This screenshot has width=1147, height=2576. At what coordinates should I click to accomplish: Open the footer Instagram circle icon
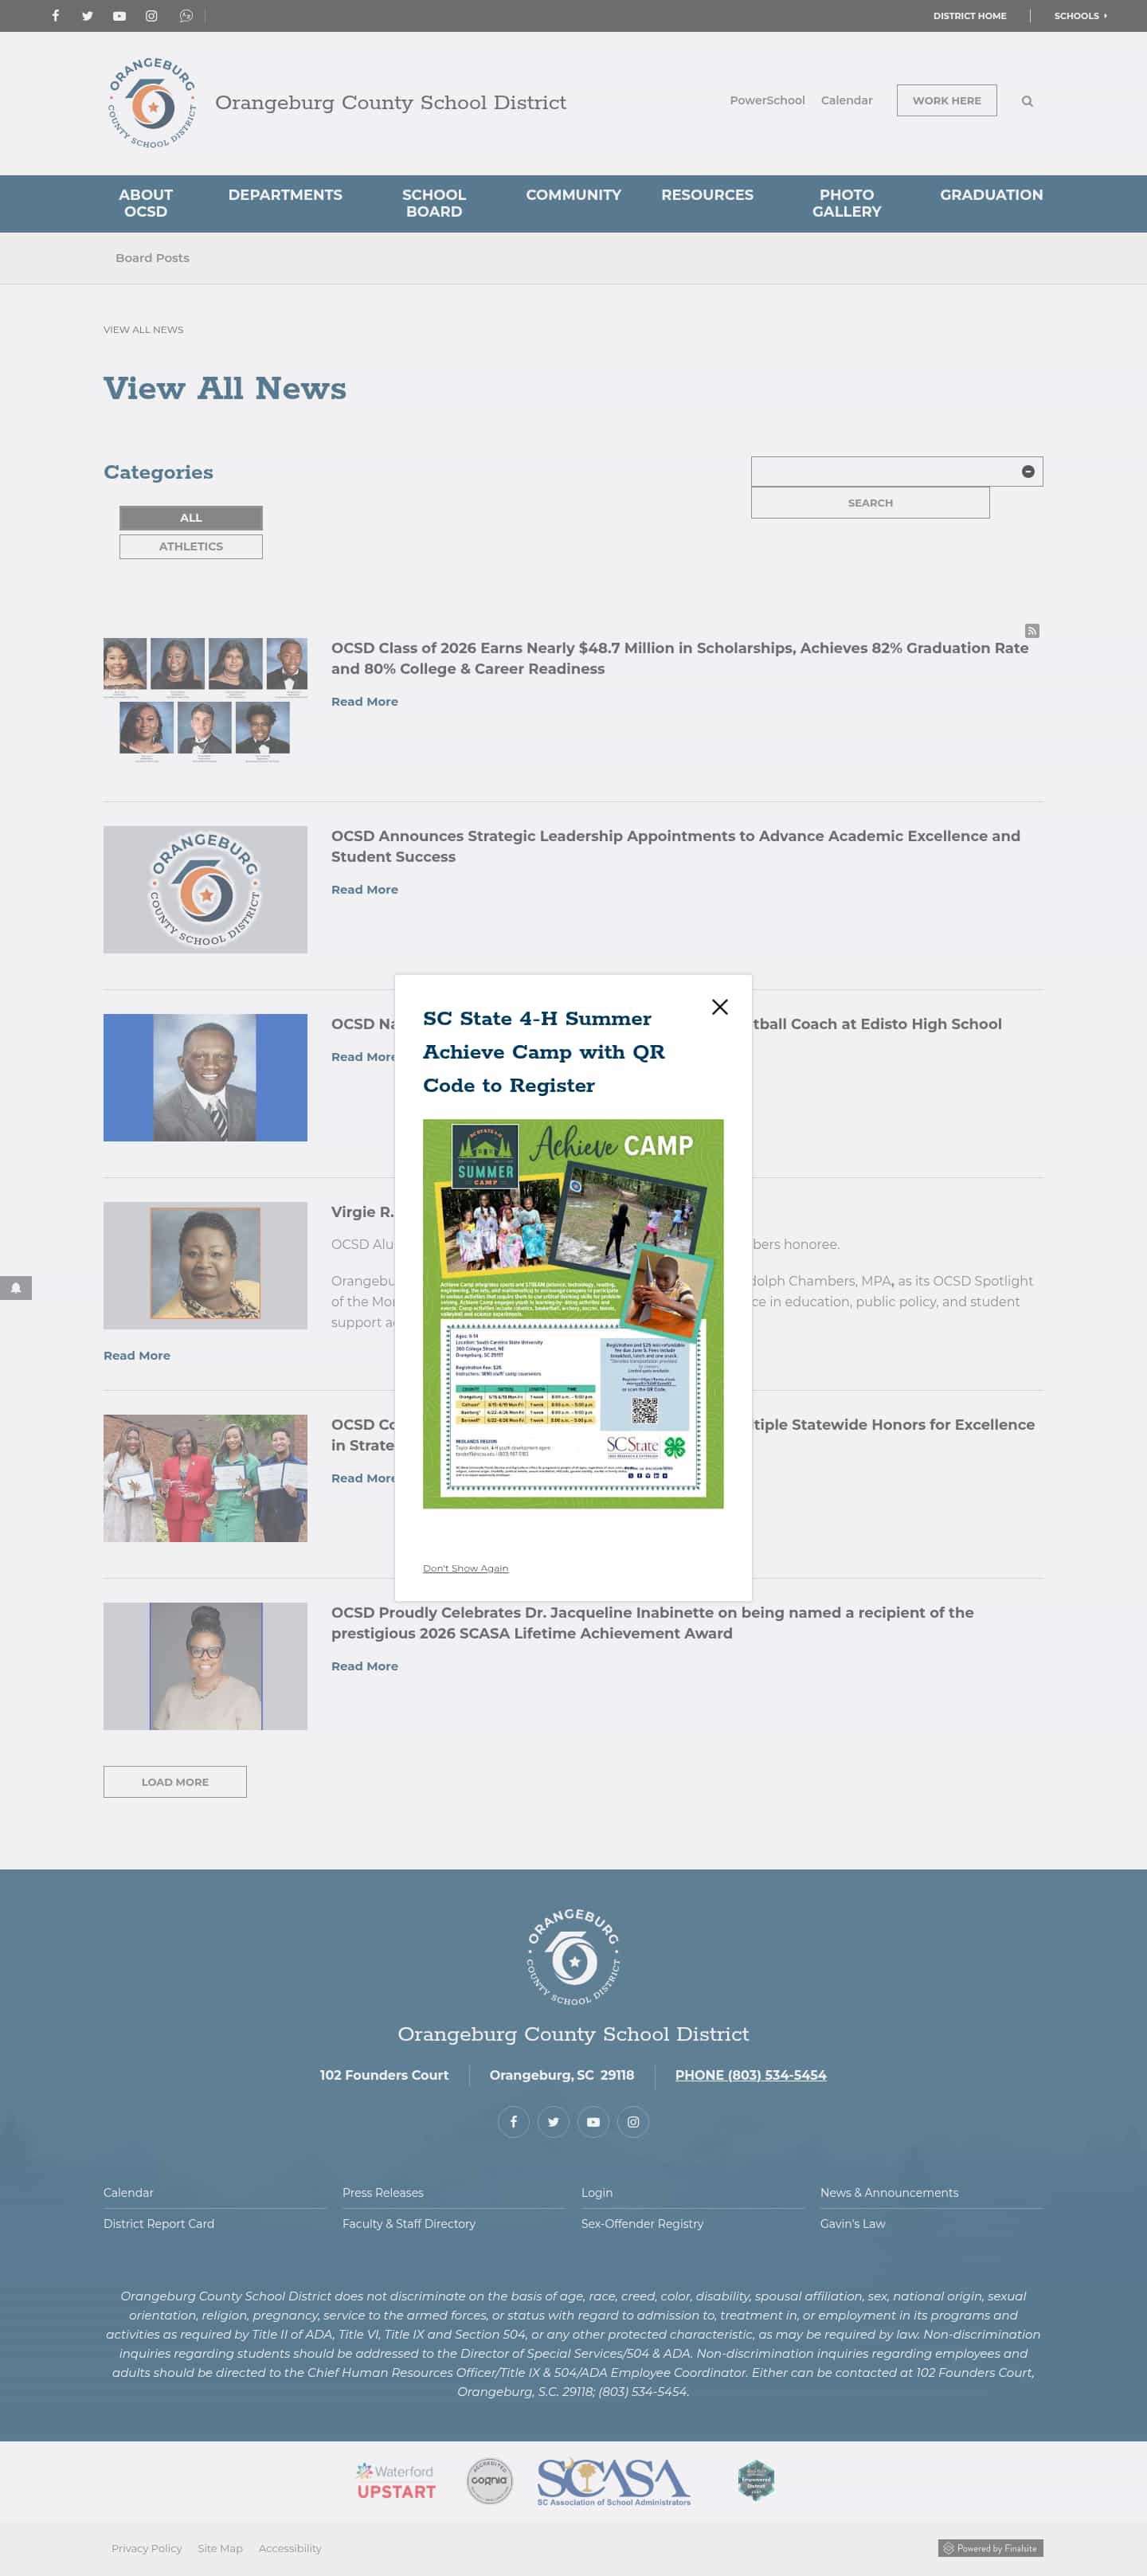[633, 2121]
